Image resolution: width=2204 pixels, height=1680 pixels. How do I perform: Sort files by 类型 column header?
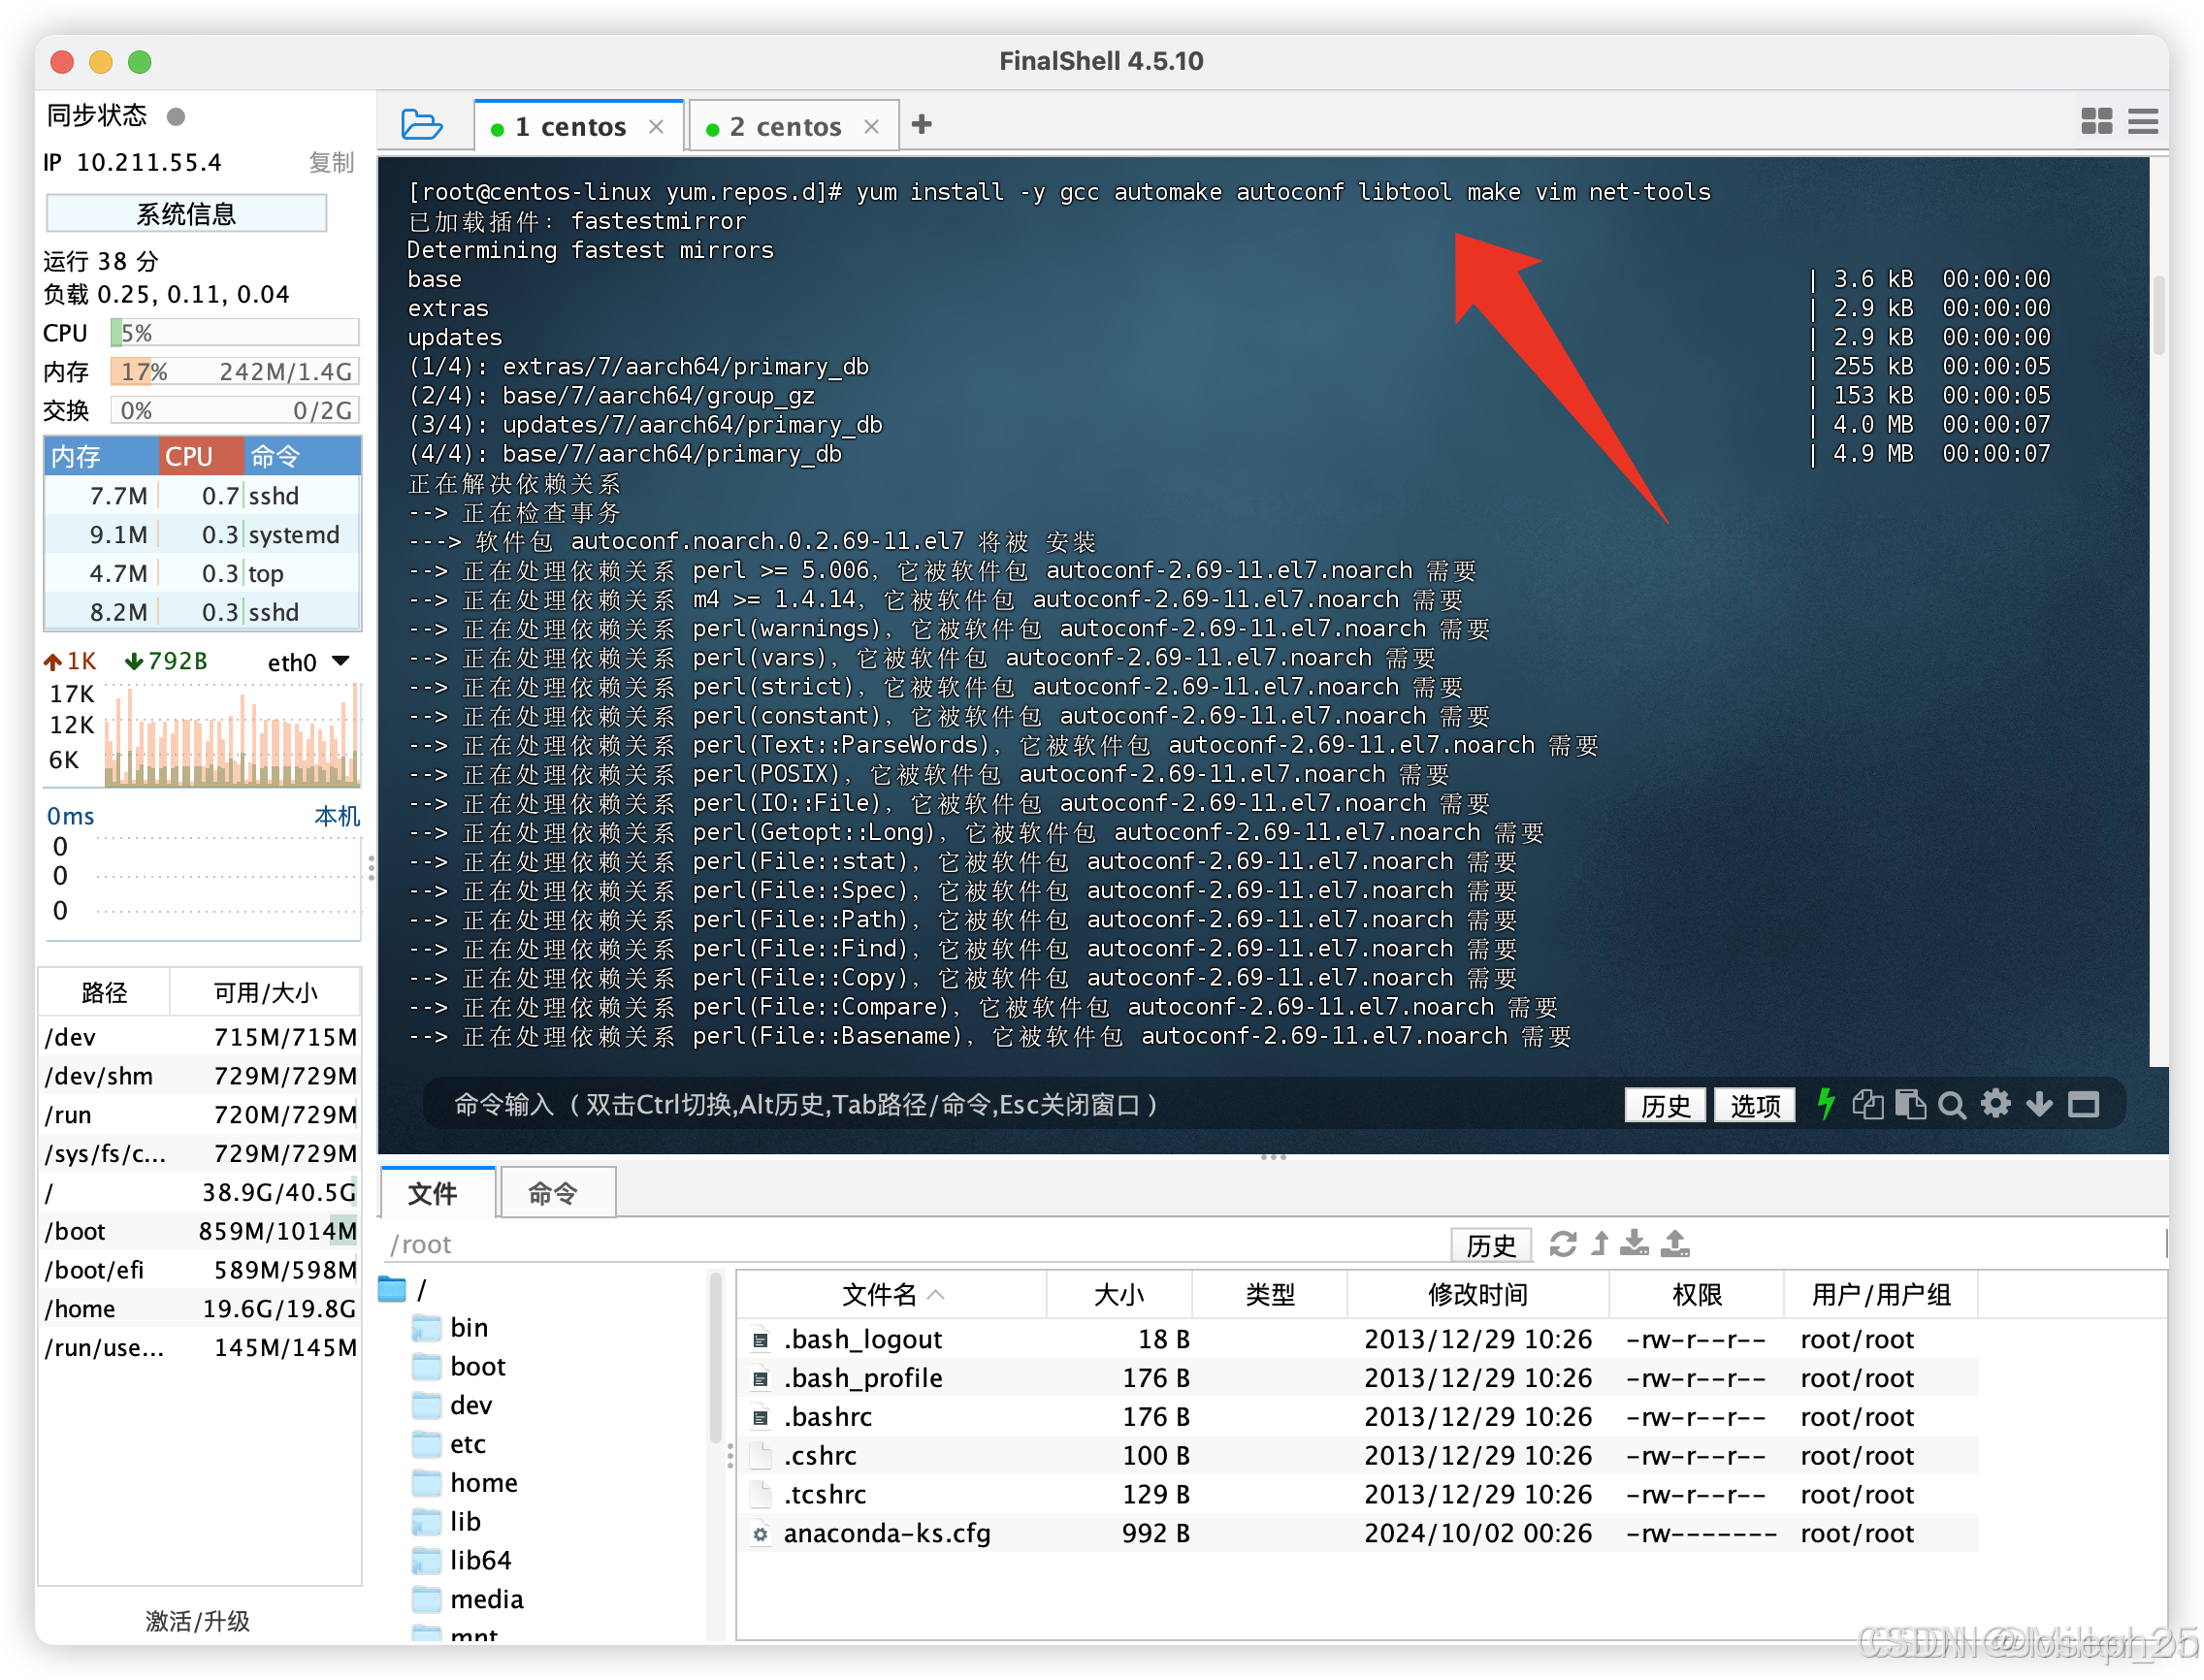point(1270,1295)
